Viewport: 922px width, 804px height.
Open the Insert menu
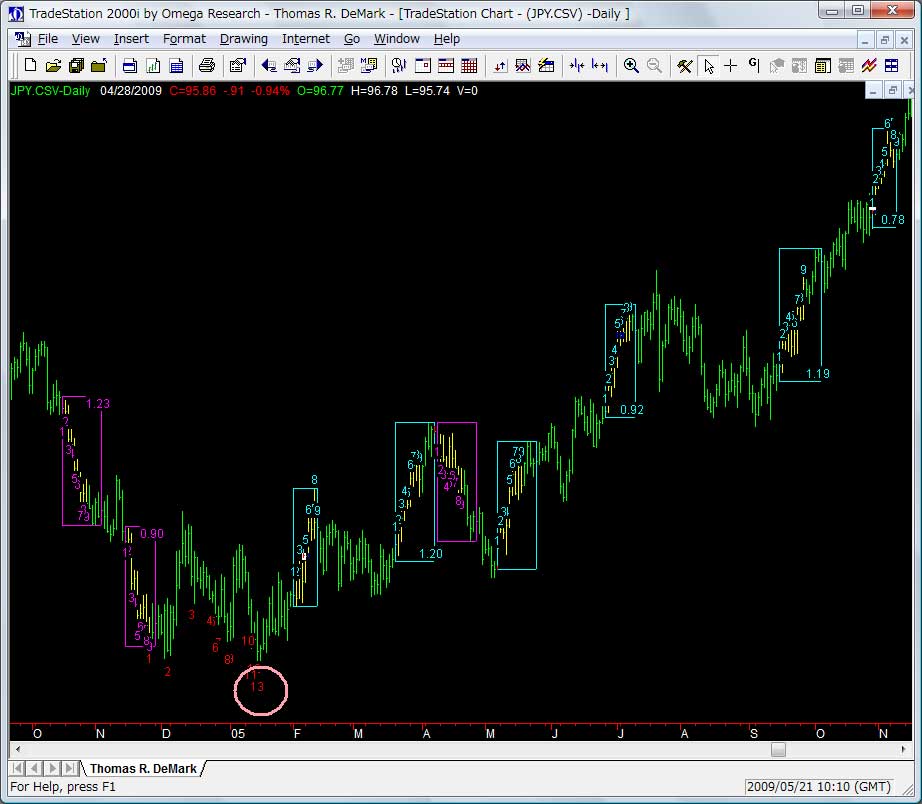tap(131, 39)
